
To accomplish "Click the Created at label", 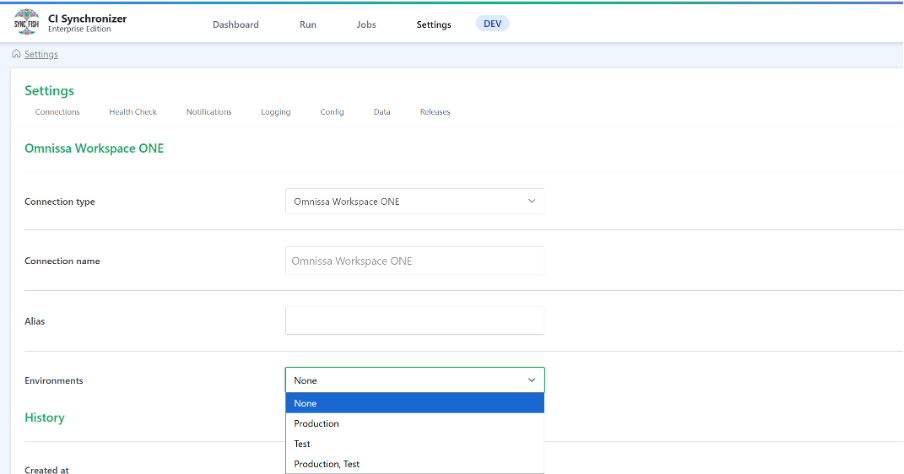I will click(47, 469).
